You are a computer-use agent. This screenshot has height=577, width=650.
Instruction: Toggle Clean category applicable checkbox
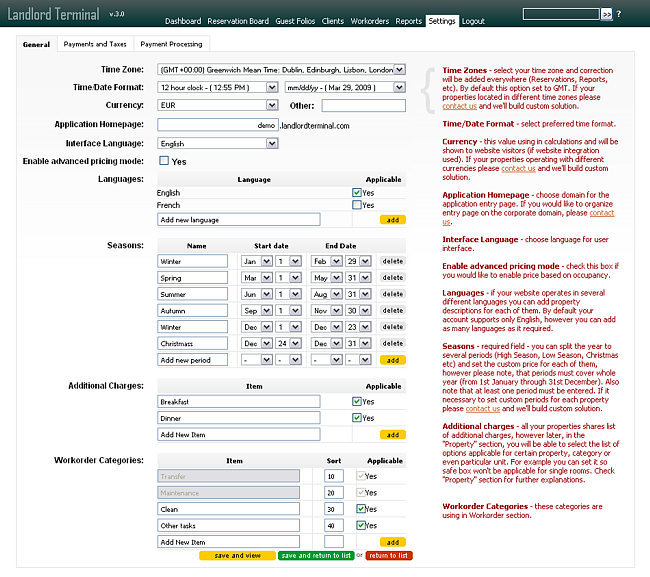click(x=361, y=509)
